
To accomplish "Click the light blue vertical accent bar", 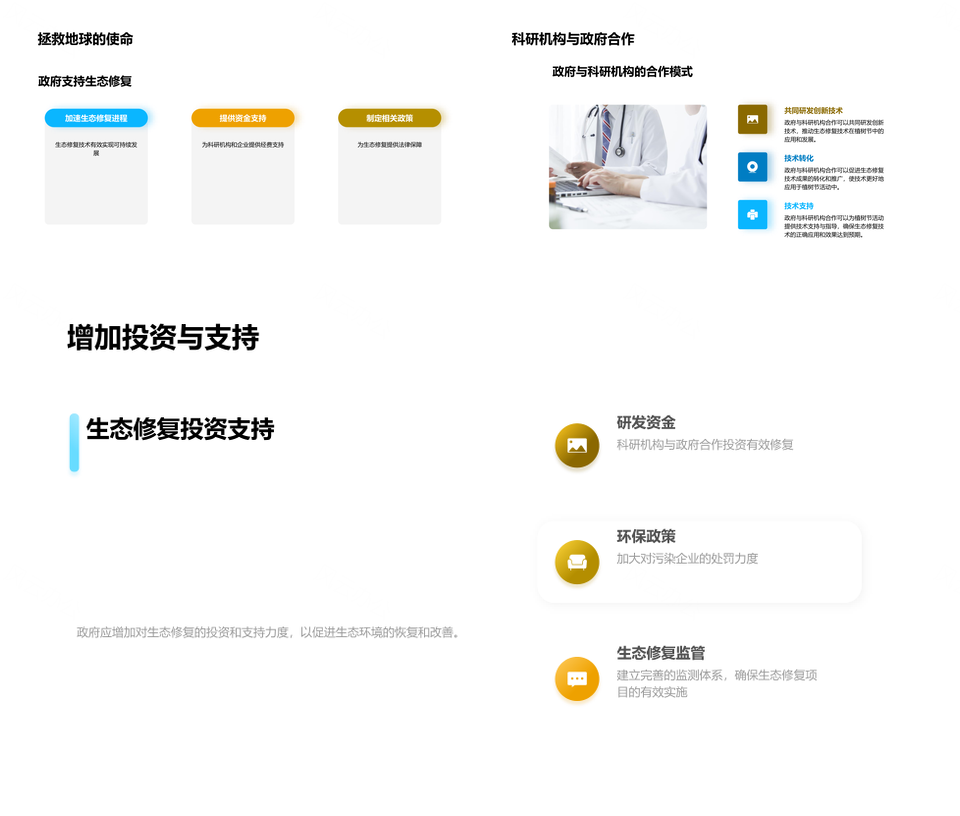I will (x=74, y=442).
